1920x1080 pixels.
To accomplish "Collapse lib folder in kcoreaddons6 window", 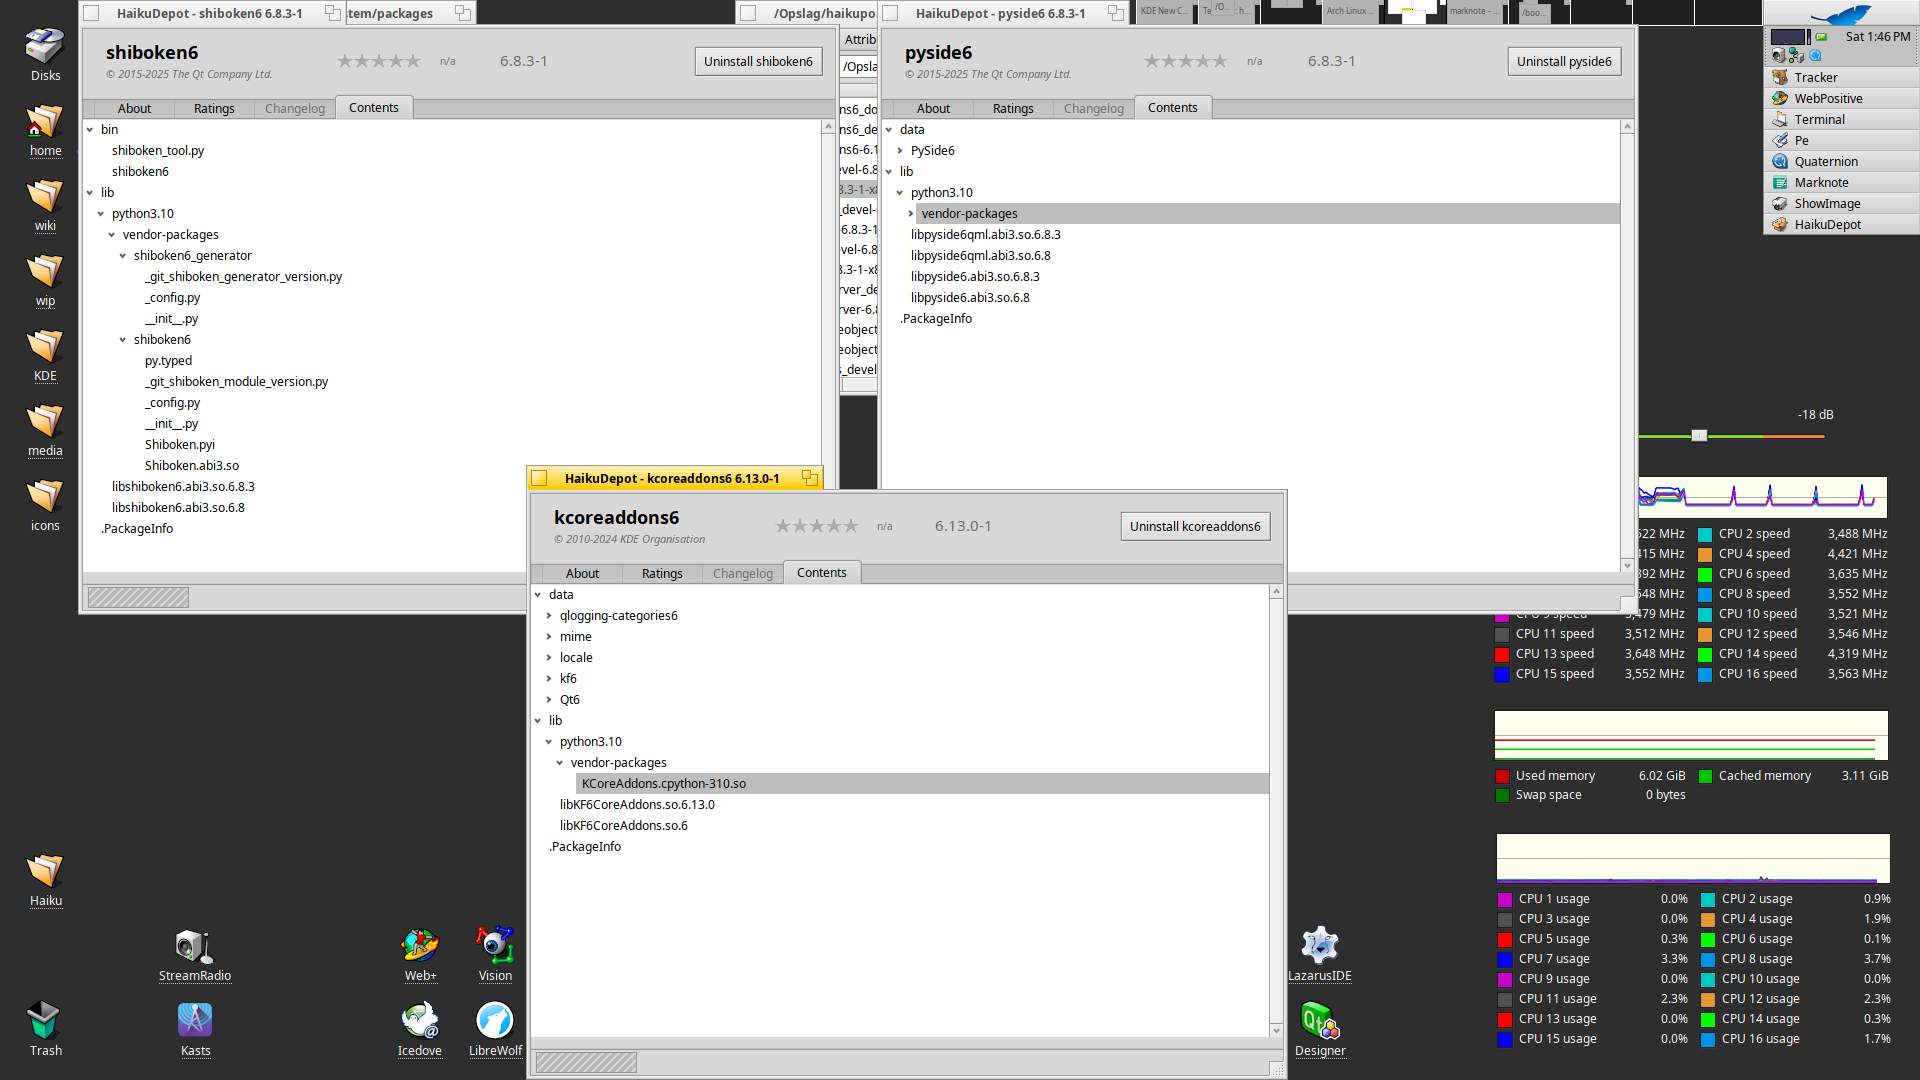I will tap(538, 720).
